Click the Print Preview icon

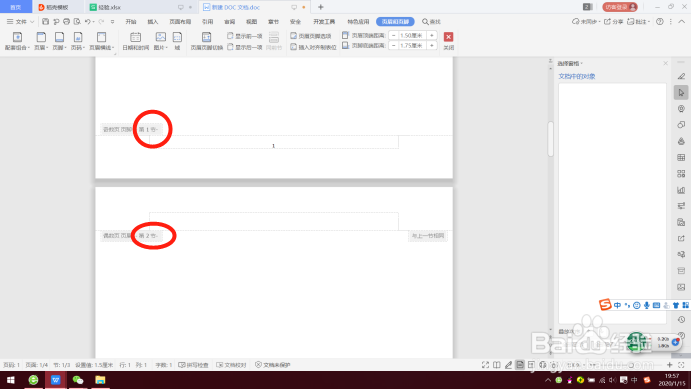click(x=77, y=22)
